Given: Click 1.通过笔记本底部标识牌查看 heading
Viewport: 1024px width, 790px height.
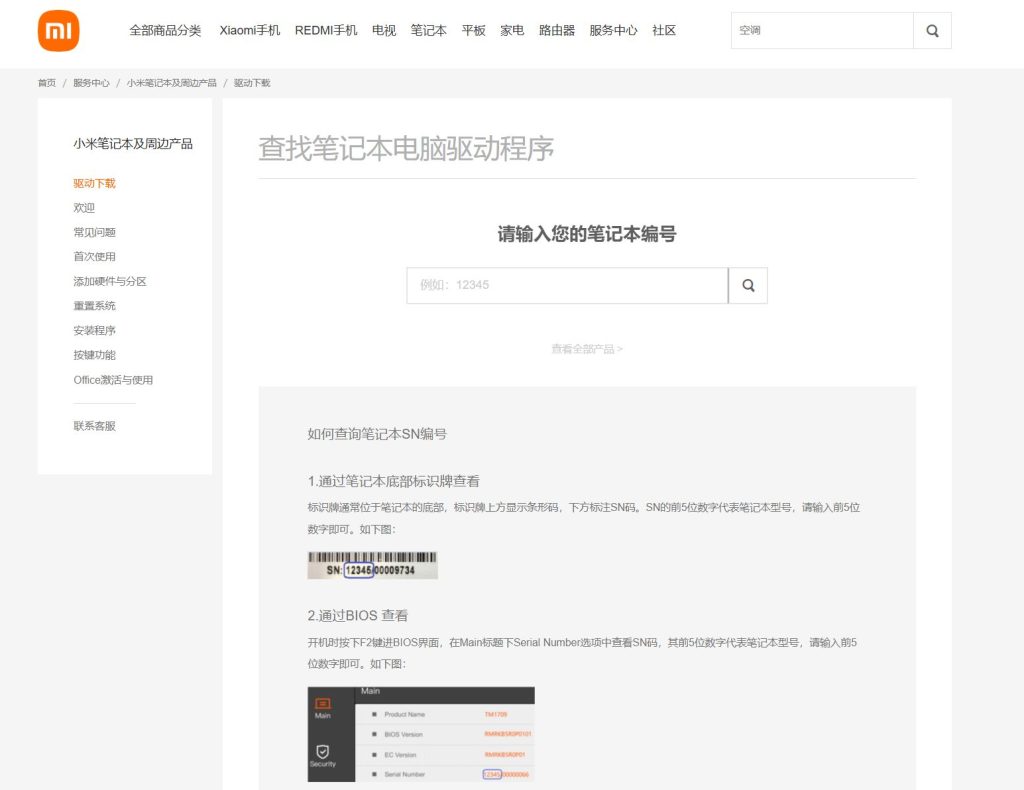Looking at the screenshot, I should [x=394, y=481].
